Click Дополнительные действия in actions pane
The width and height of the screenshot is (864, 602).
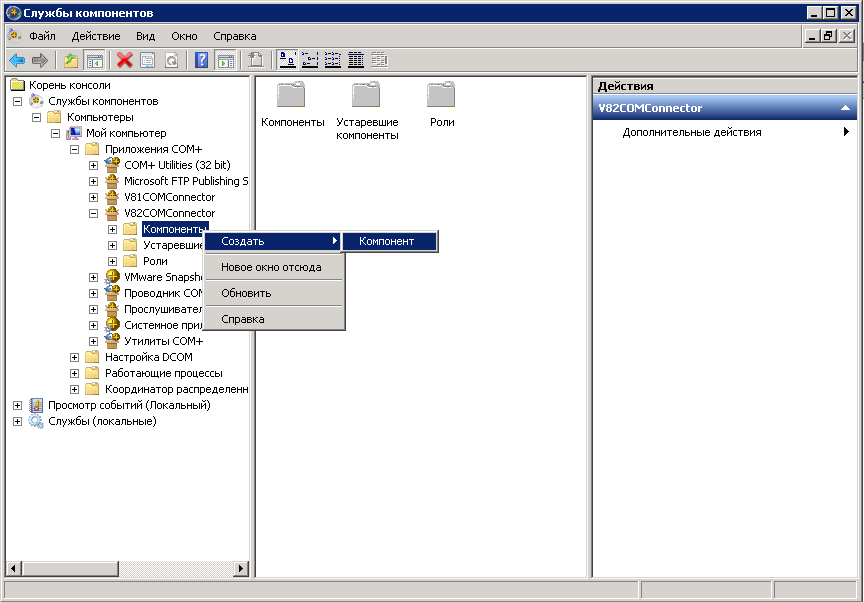coord(691,132)
